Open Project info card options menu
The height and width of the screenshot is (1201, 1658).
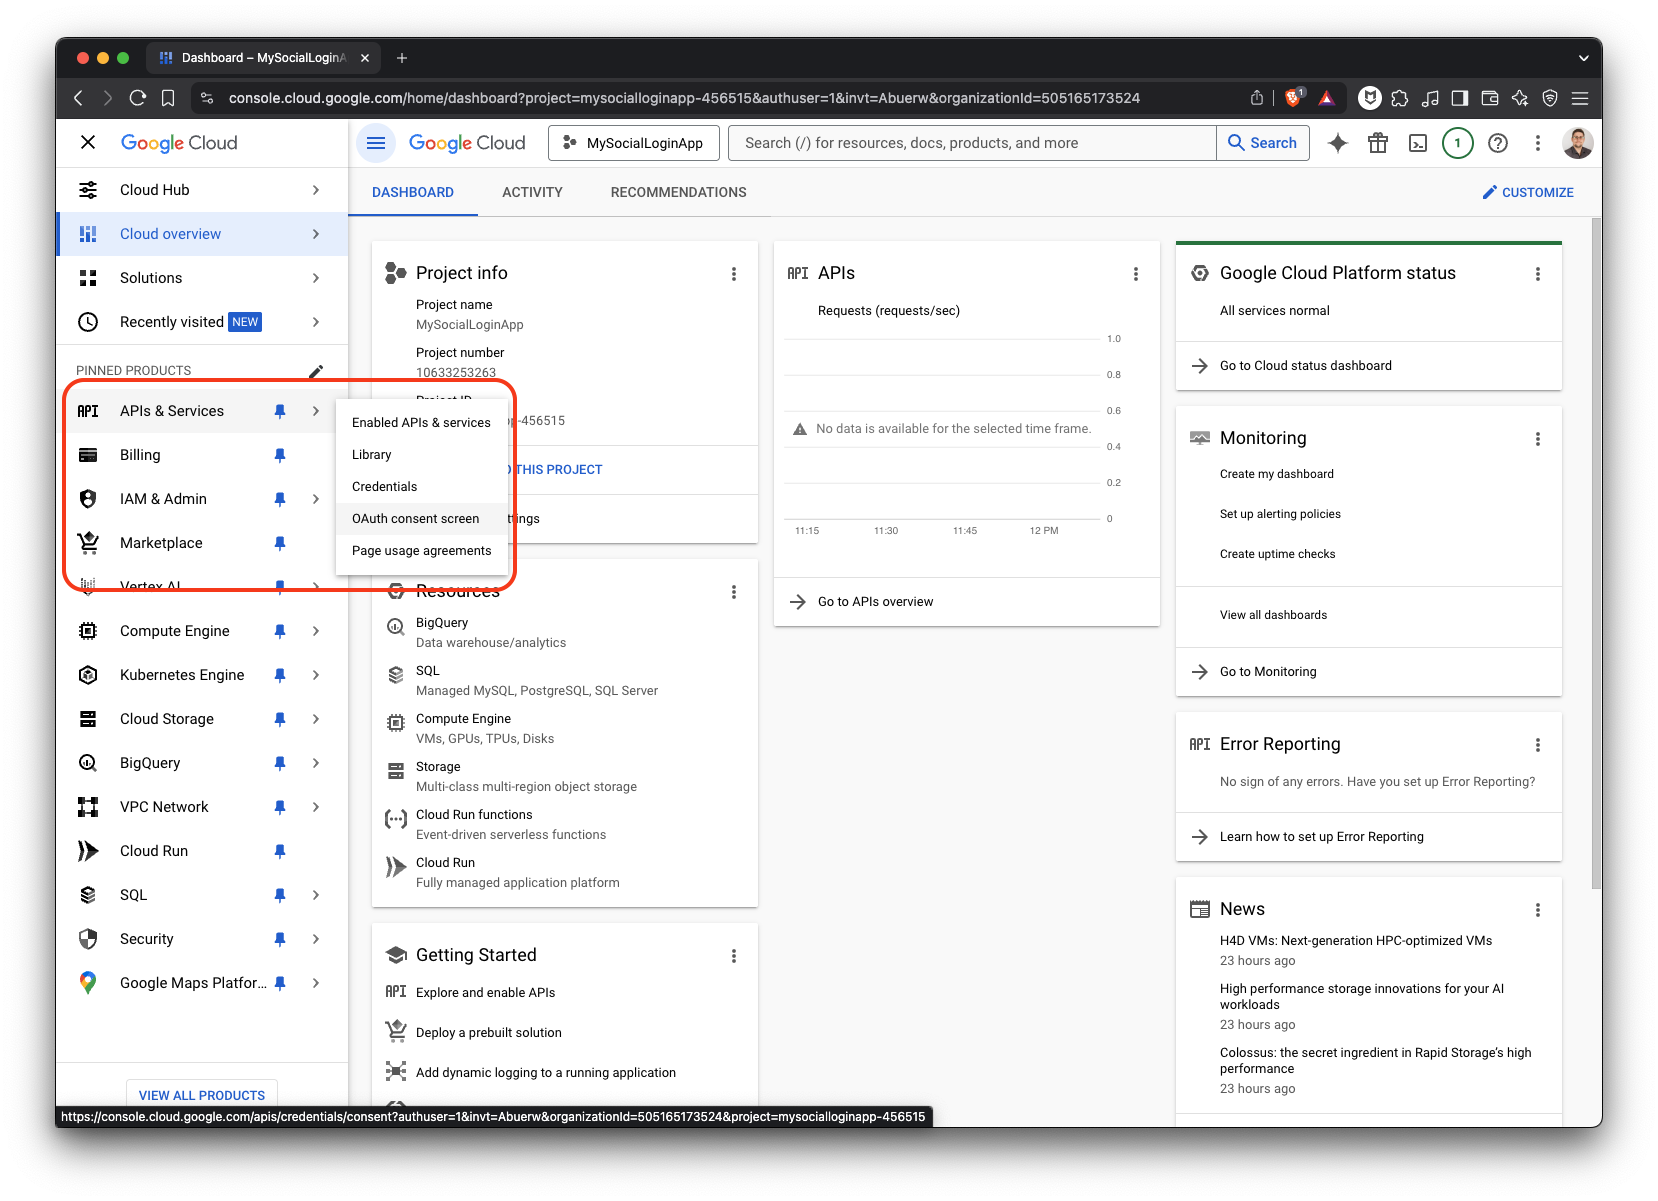pos(734,274)
